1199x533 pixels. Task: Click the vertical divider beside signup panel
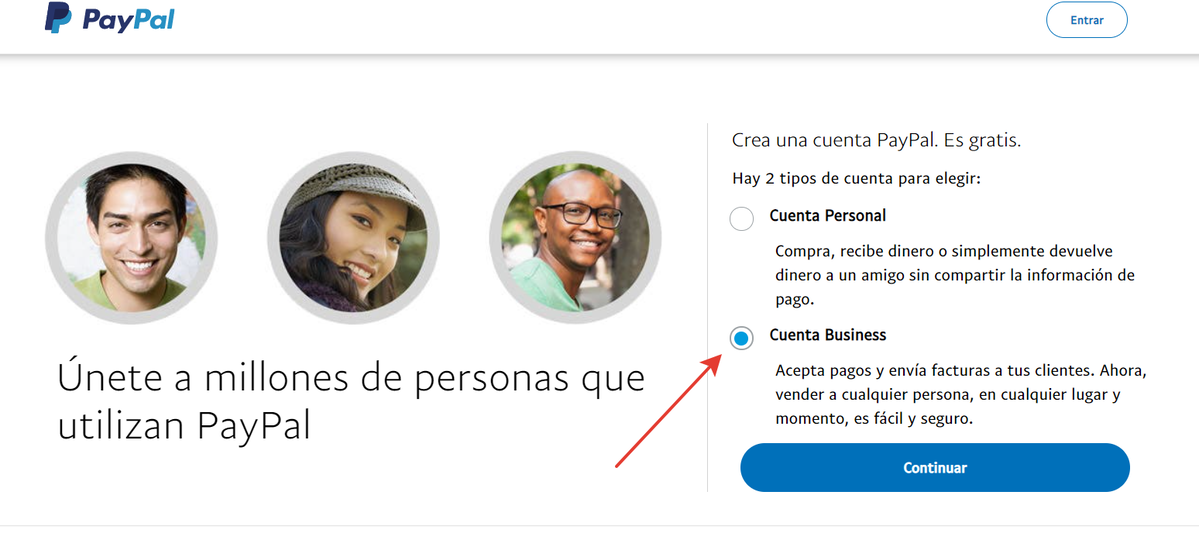tap(707, 307)
